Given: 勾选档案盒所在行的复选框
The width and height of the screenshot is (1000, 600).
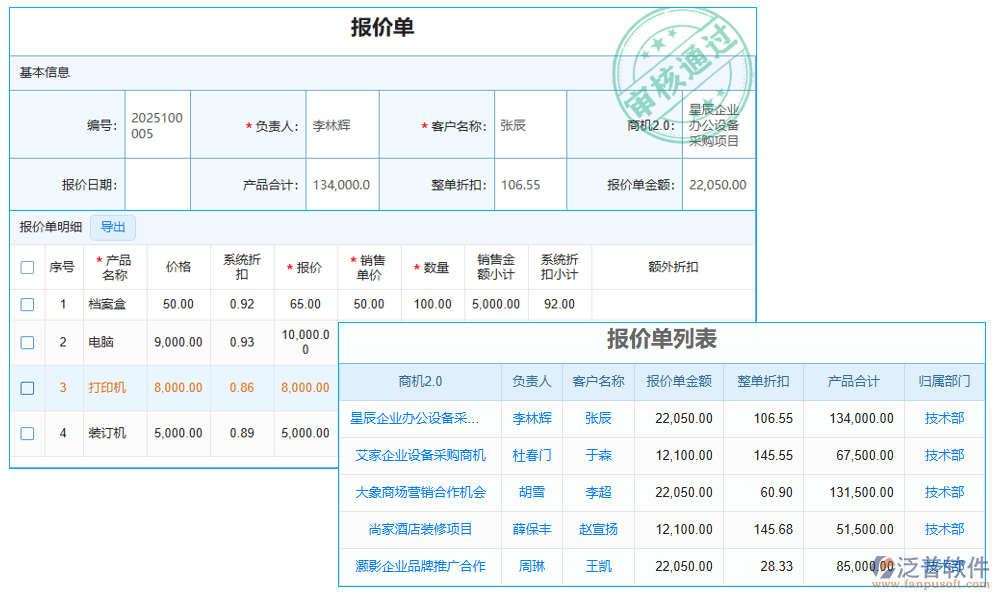Looking at the screenshot, I should tap(27, 304).
